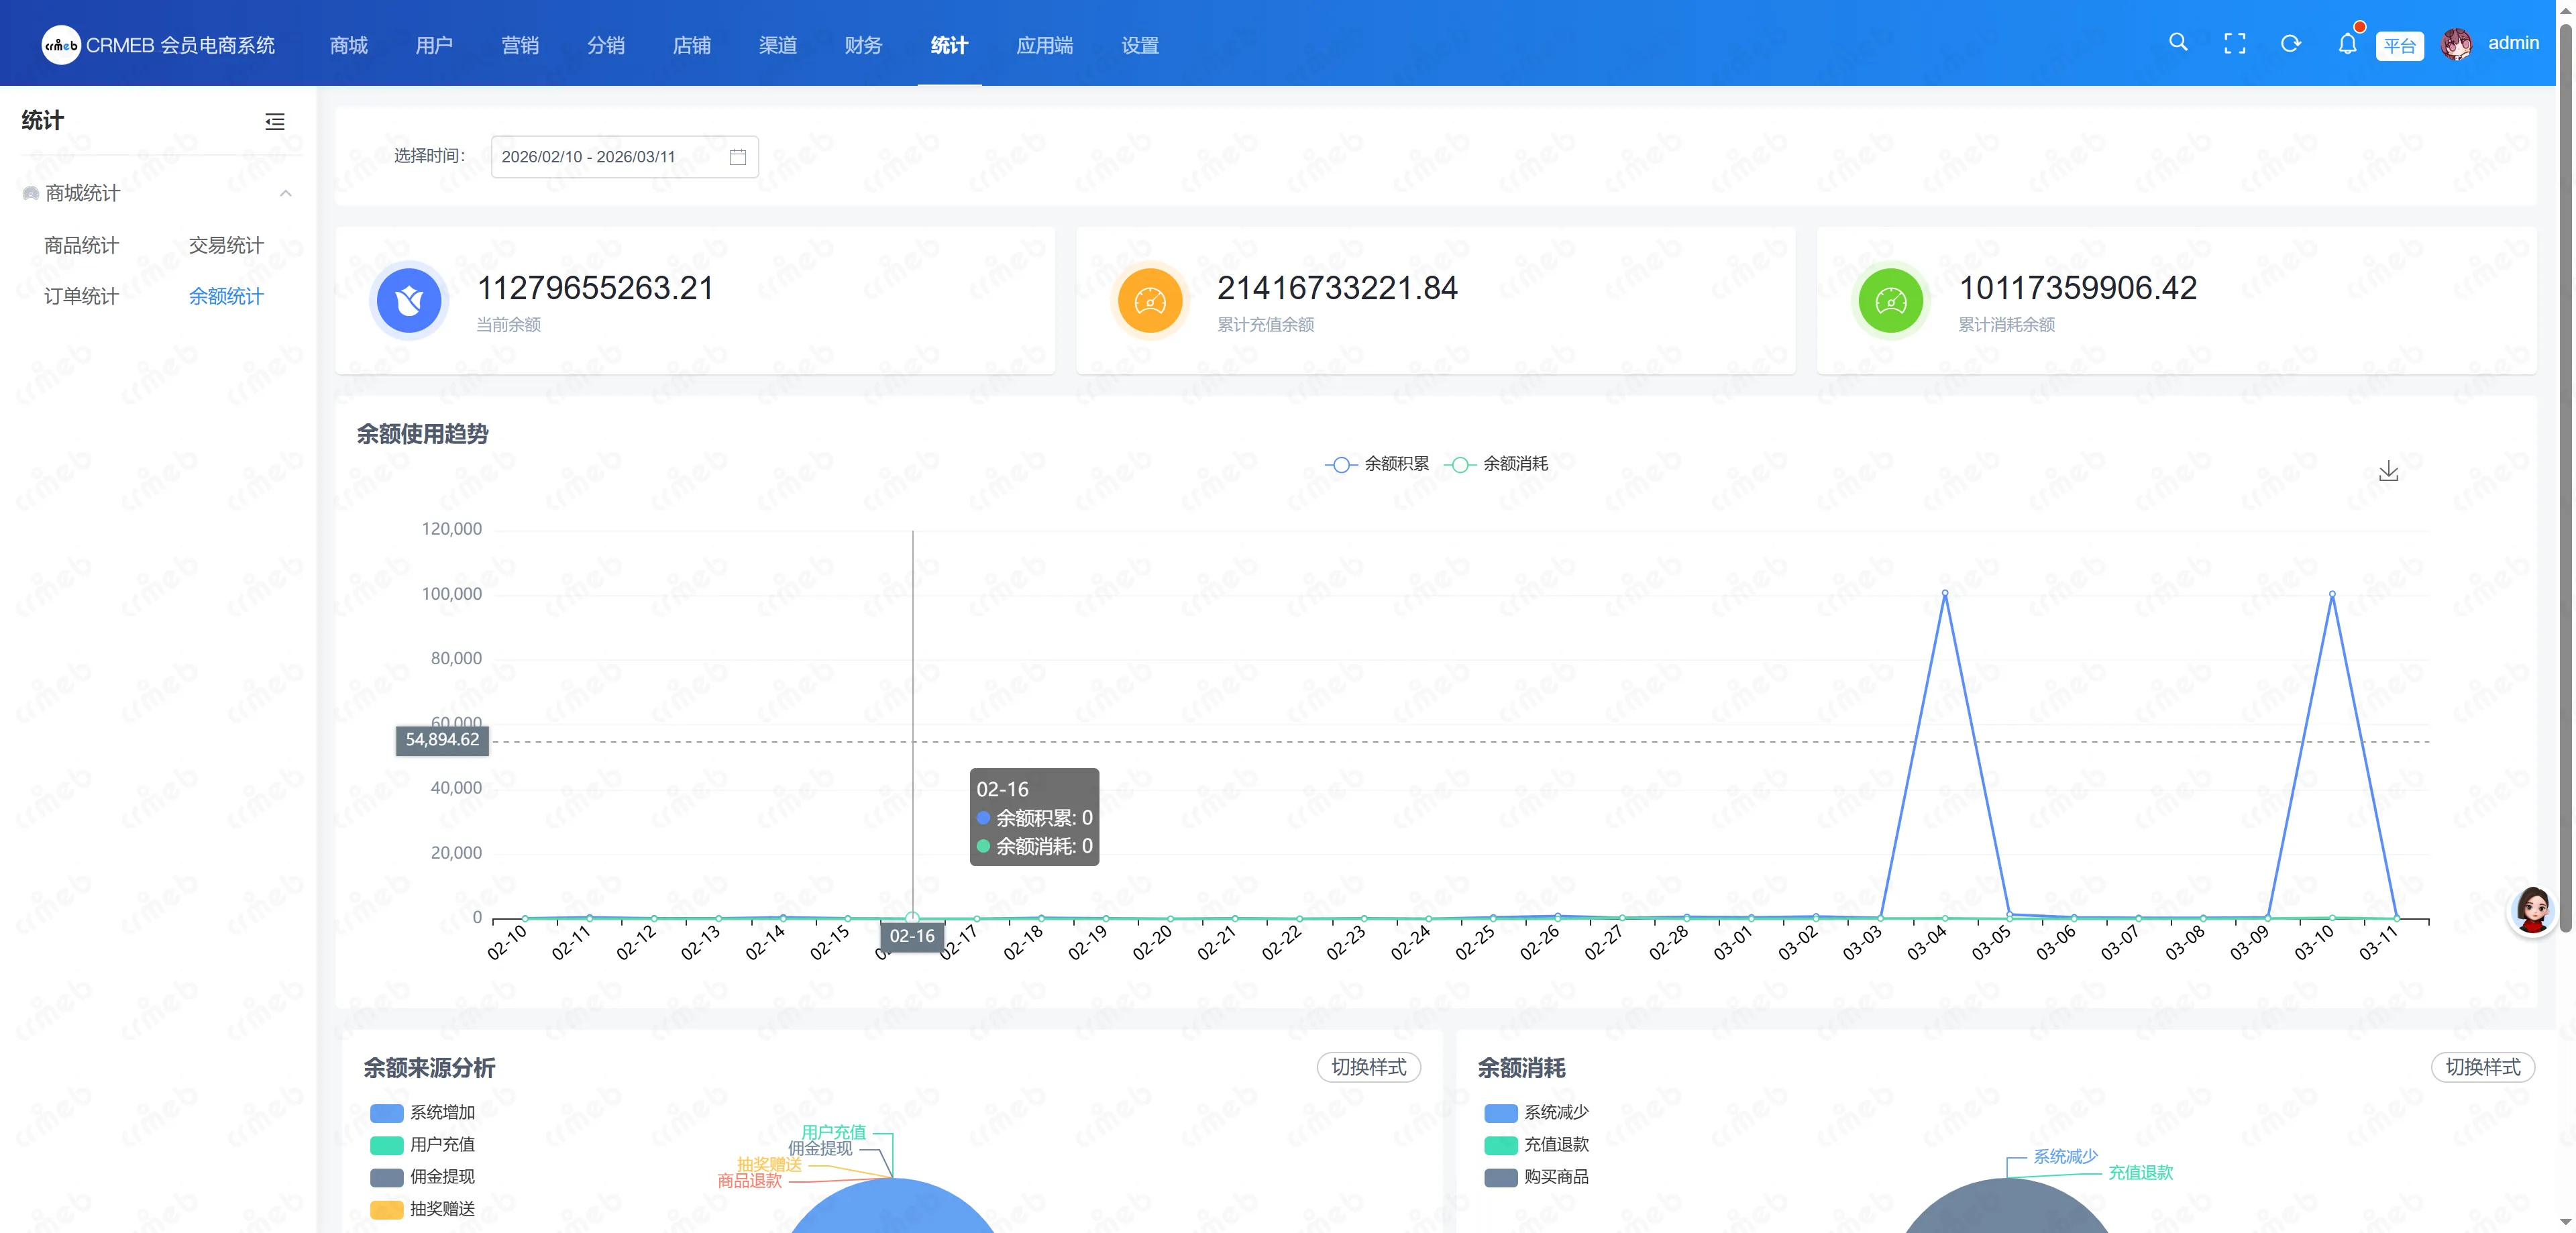Viewport: 2576px width, 1233px height.
Task: Toggle 充值退款 legend item
Action: (x=1537, y=1145)
